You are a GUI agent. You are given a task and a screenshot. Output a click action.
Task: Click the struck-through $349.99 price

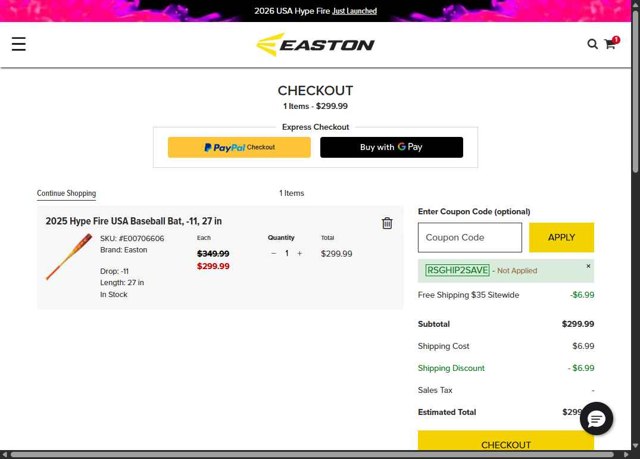tap(213, 254)
